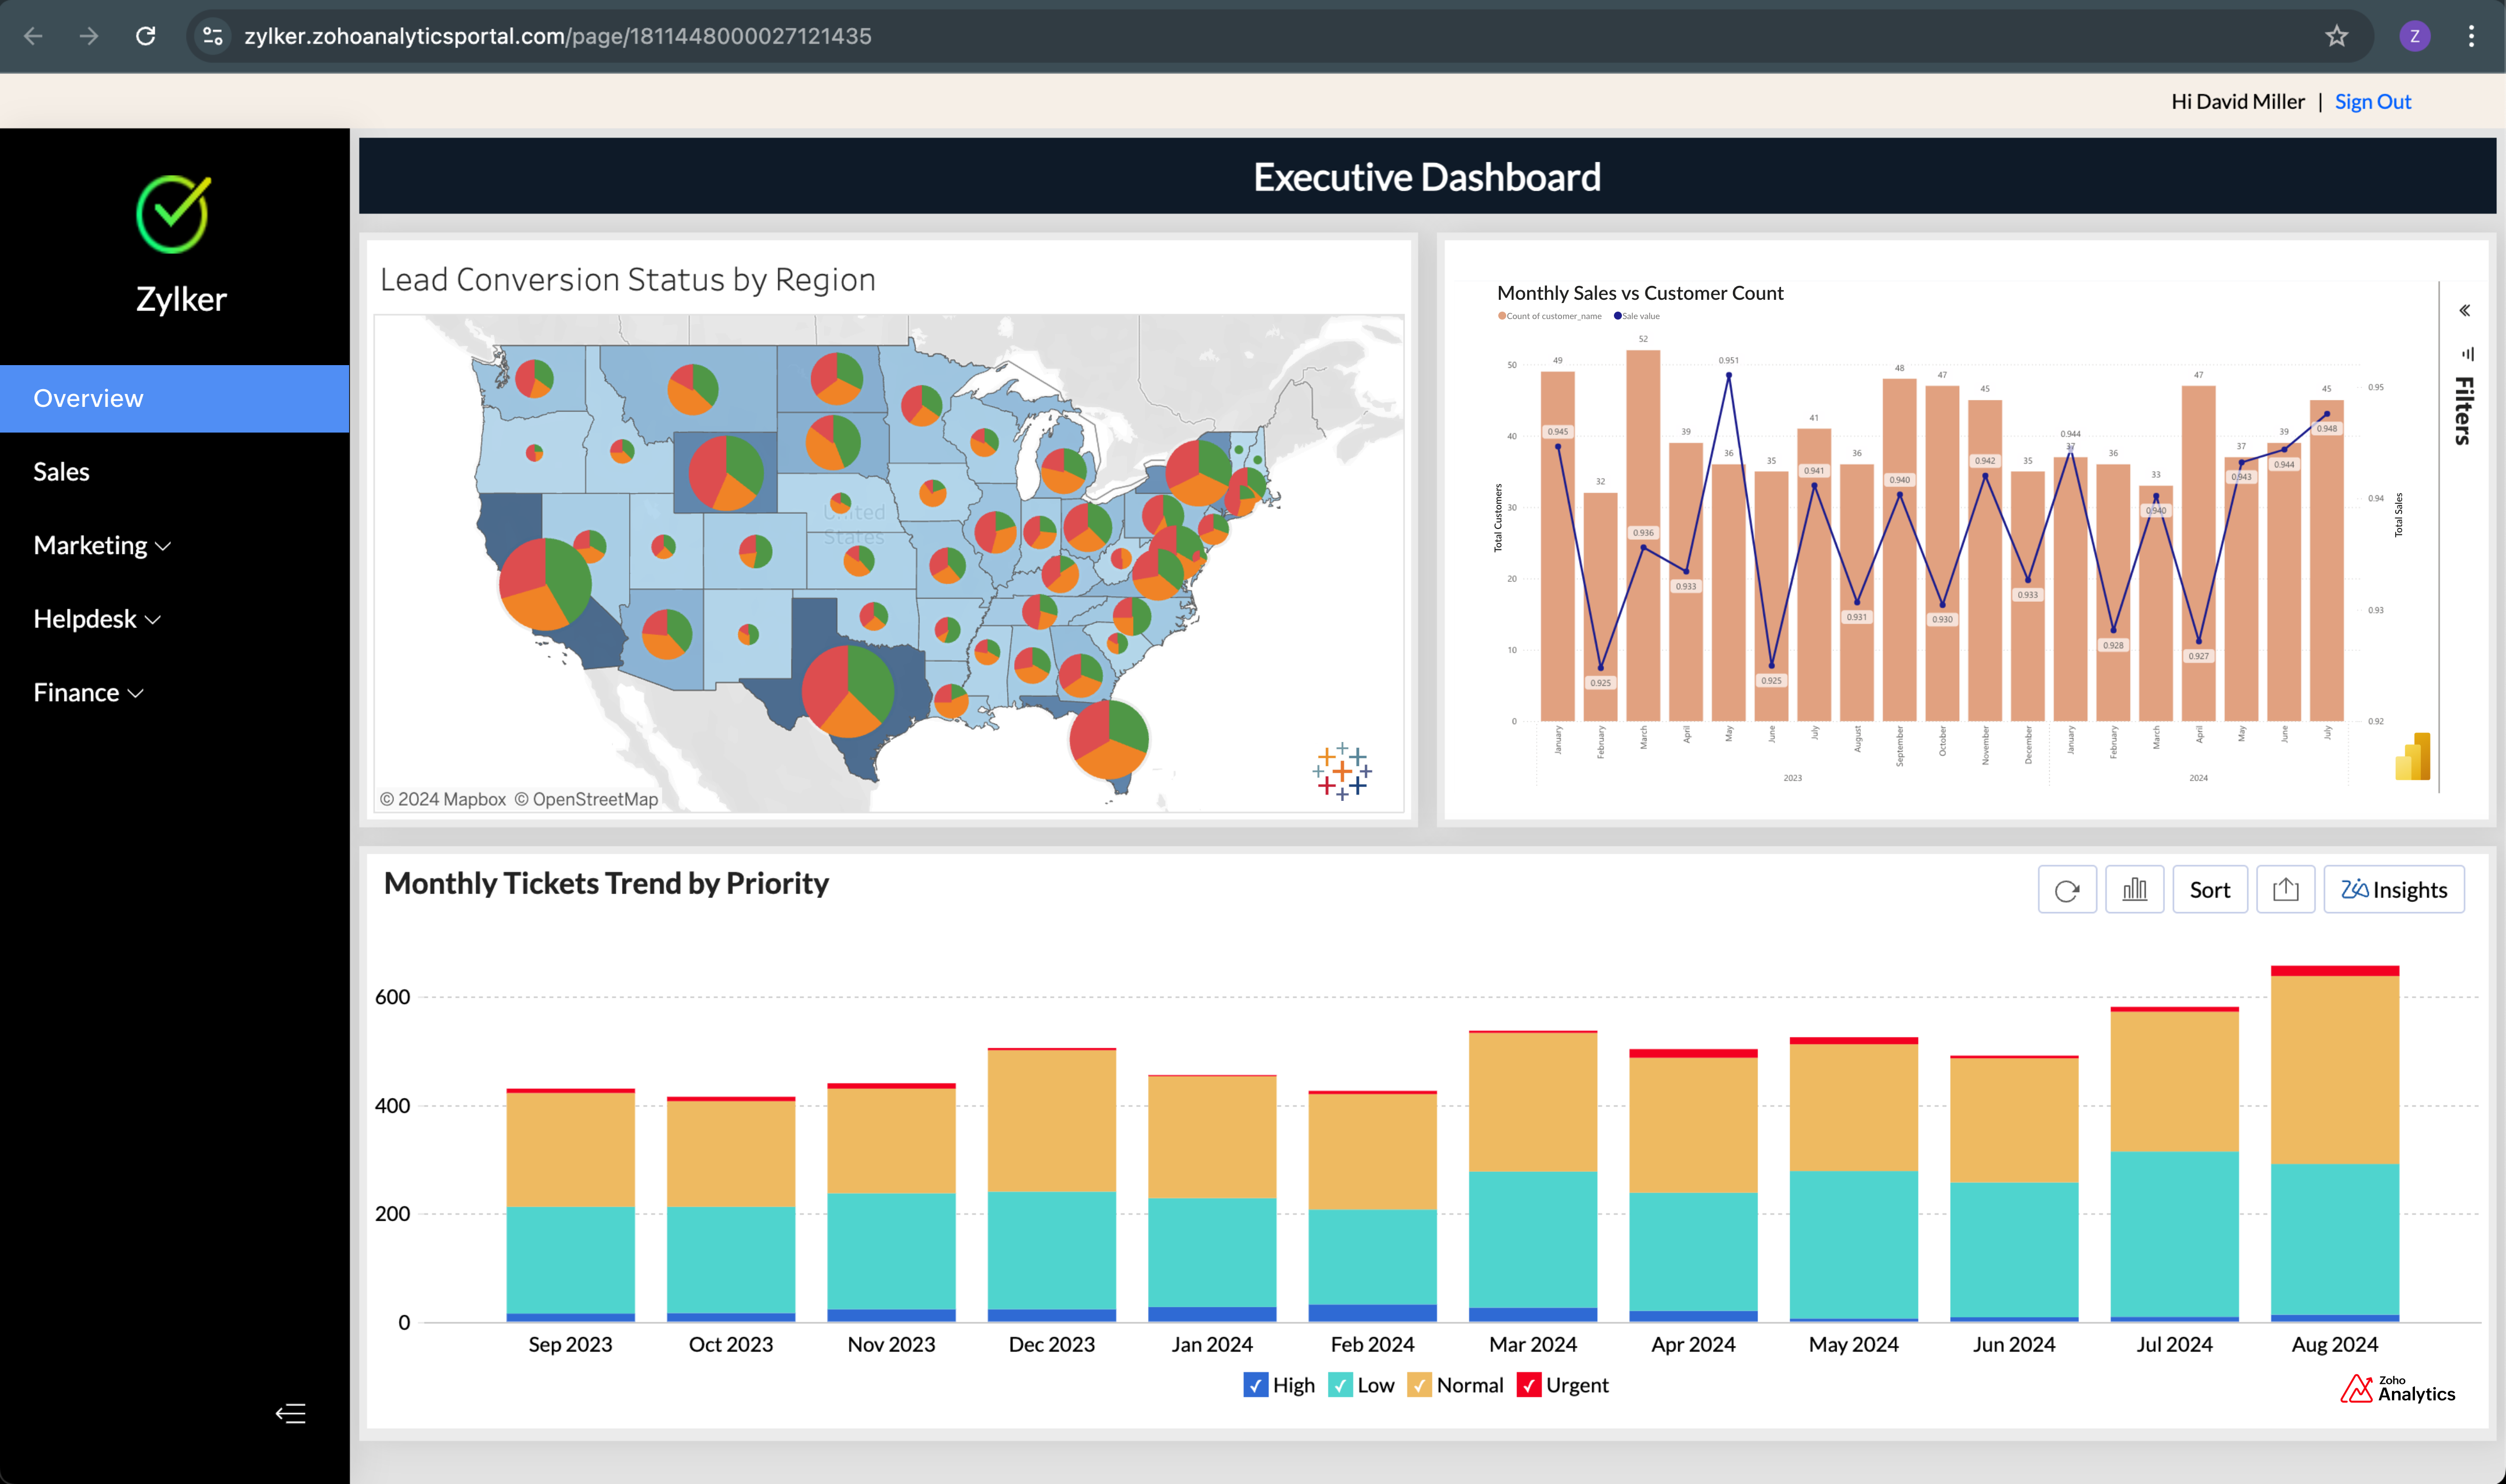Disable the Urgent priority legend checkbox
The width and height of the screenshot is (2506, 1484).
[1528, 1385]
